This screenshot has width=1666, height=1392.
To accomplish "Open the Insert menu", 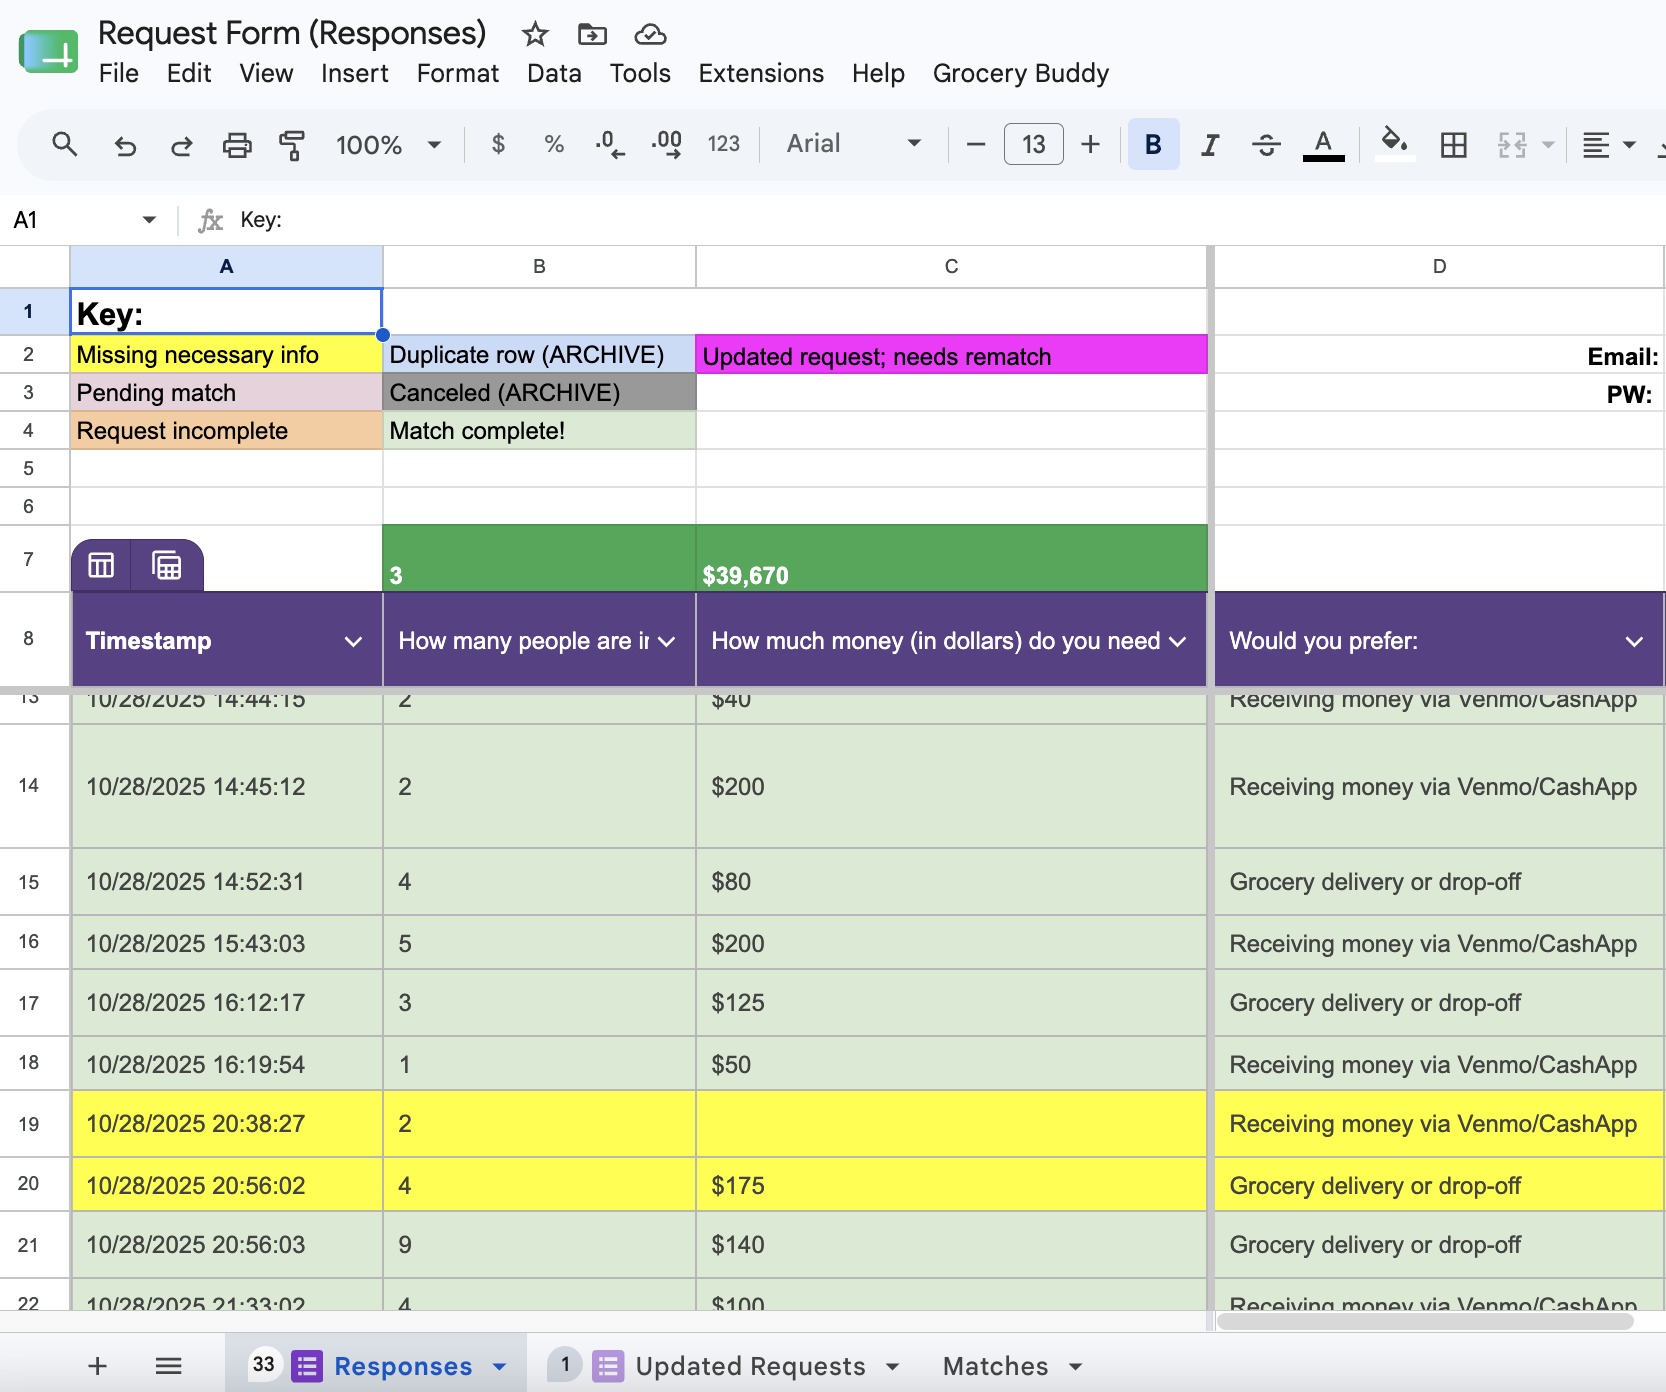I will [x=355, y=73].
